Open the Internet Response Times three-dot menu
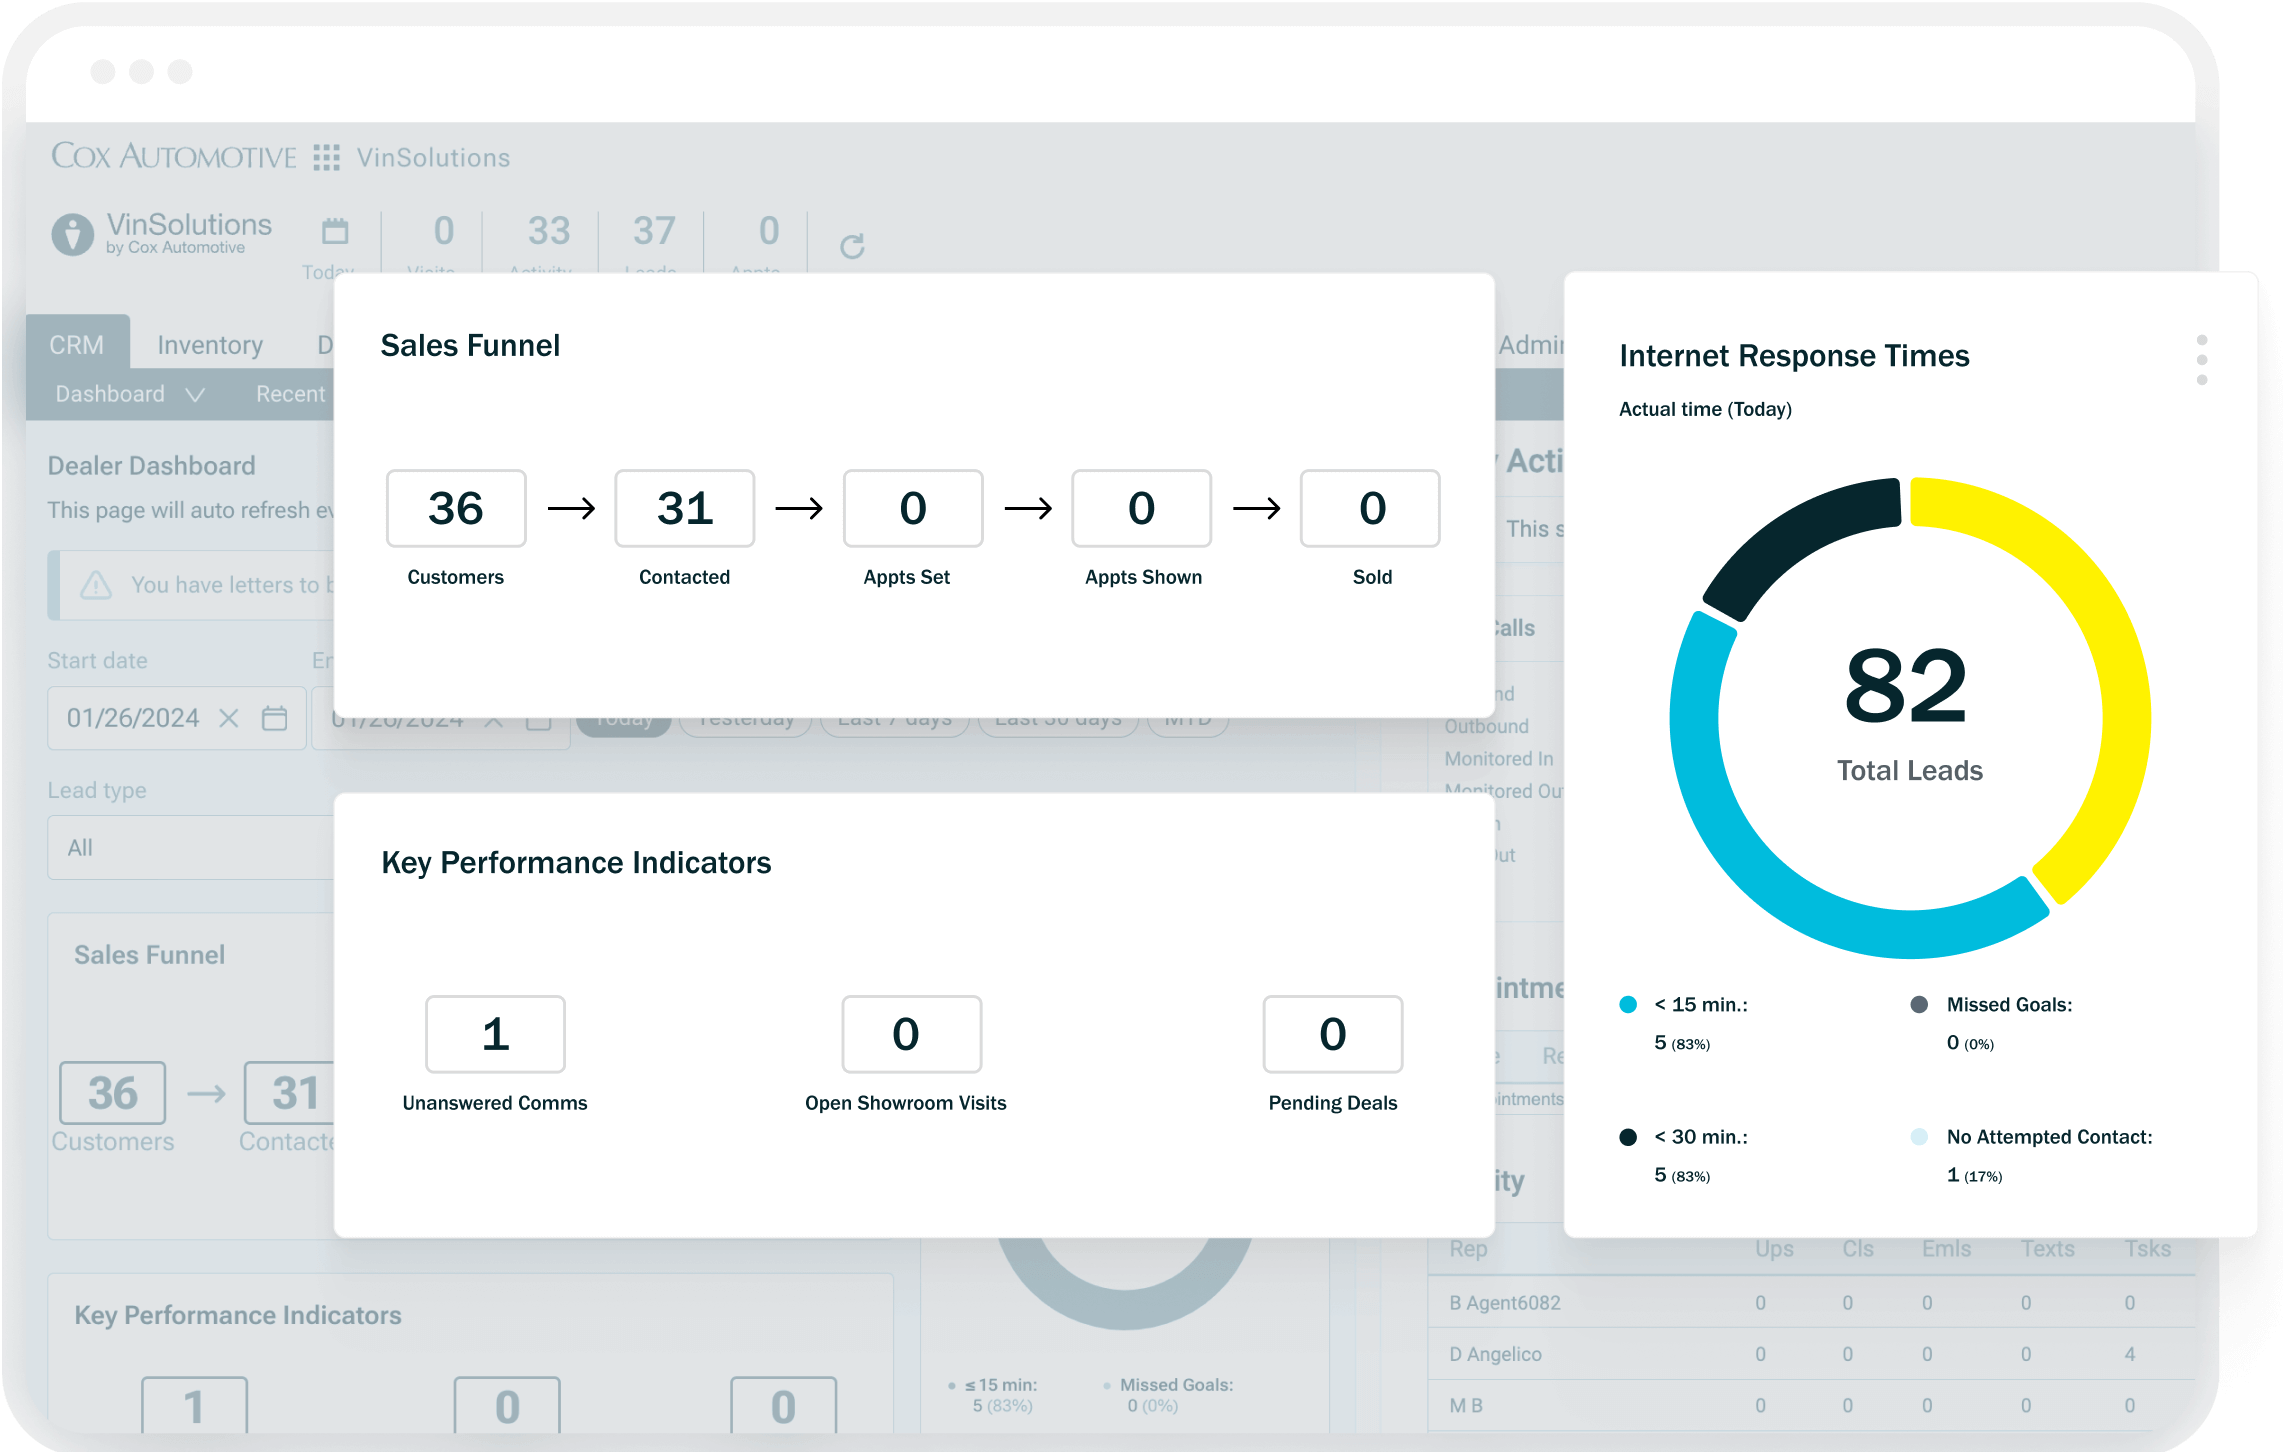This screenshot has height=1452, width=2283. click(2201, 360)
